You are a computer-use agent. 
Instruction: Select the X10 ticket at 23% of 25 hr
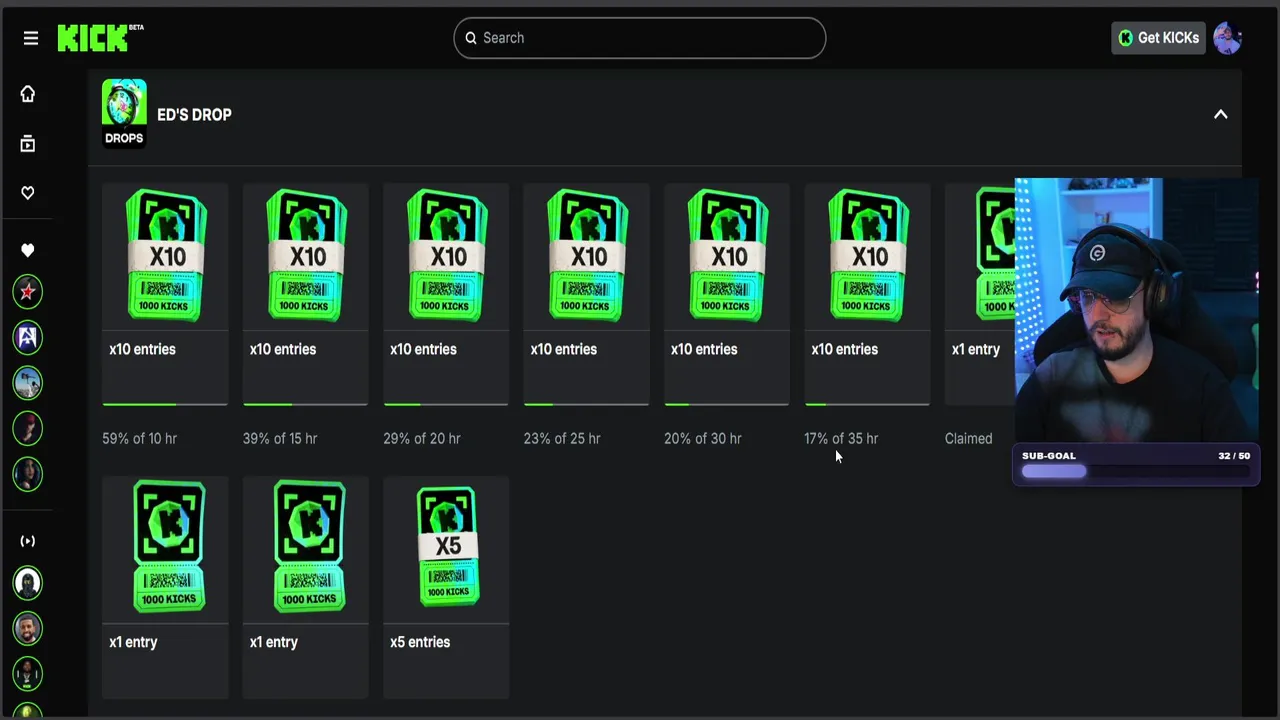(587, 255)
